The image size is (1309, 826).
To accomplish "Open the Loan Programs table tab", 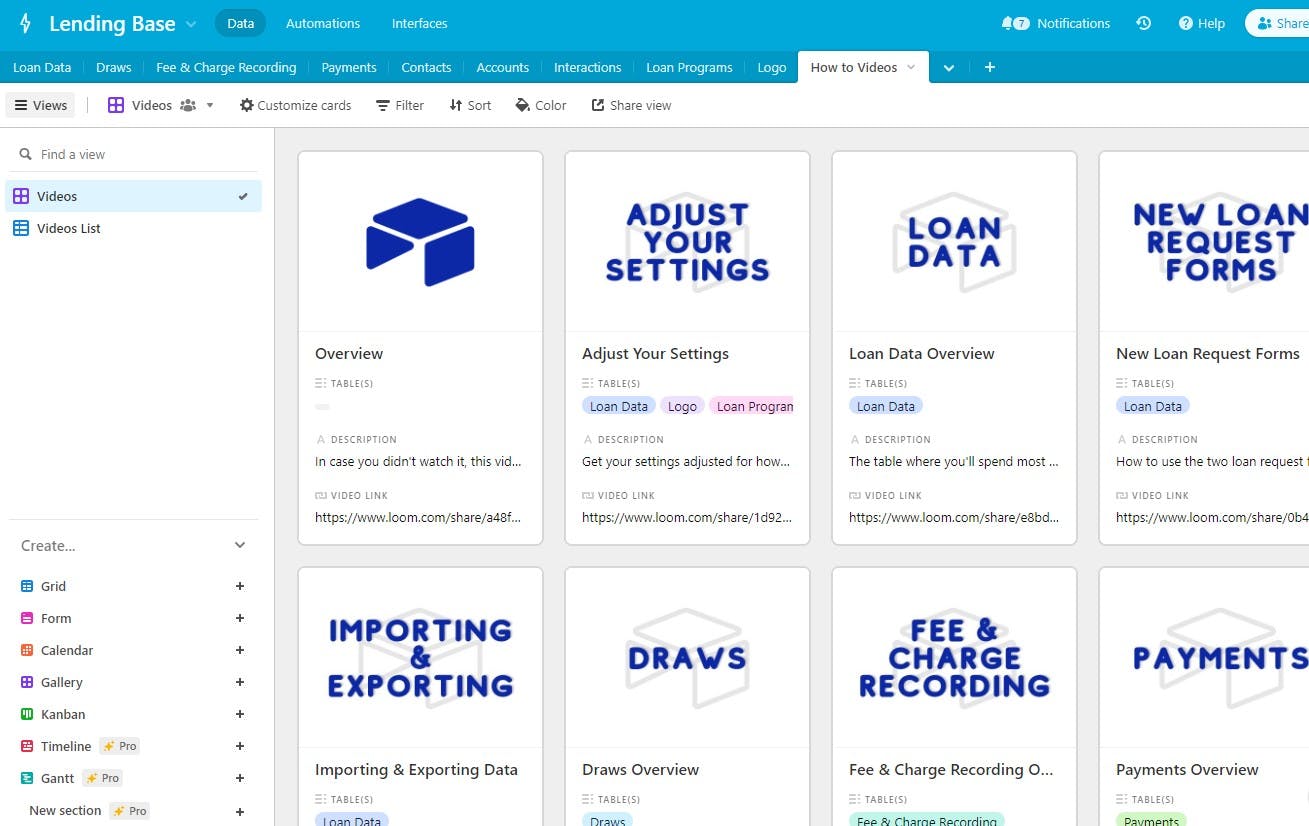I will 689,67.
